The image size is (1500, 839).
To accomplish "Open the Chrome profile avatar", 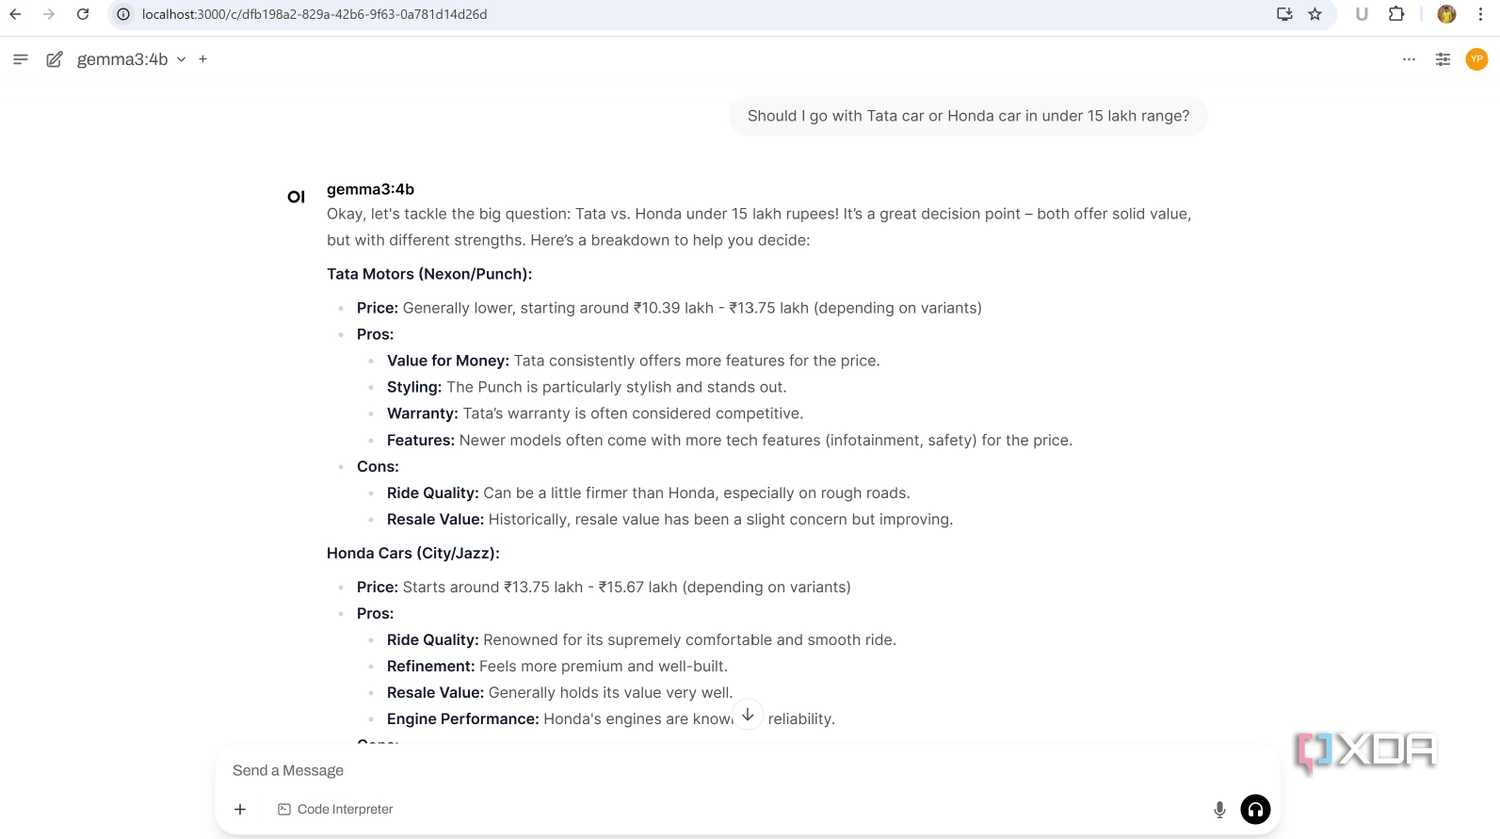I will coord(1446,14).
